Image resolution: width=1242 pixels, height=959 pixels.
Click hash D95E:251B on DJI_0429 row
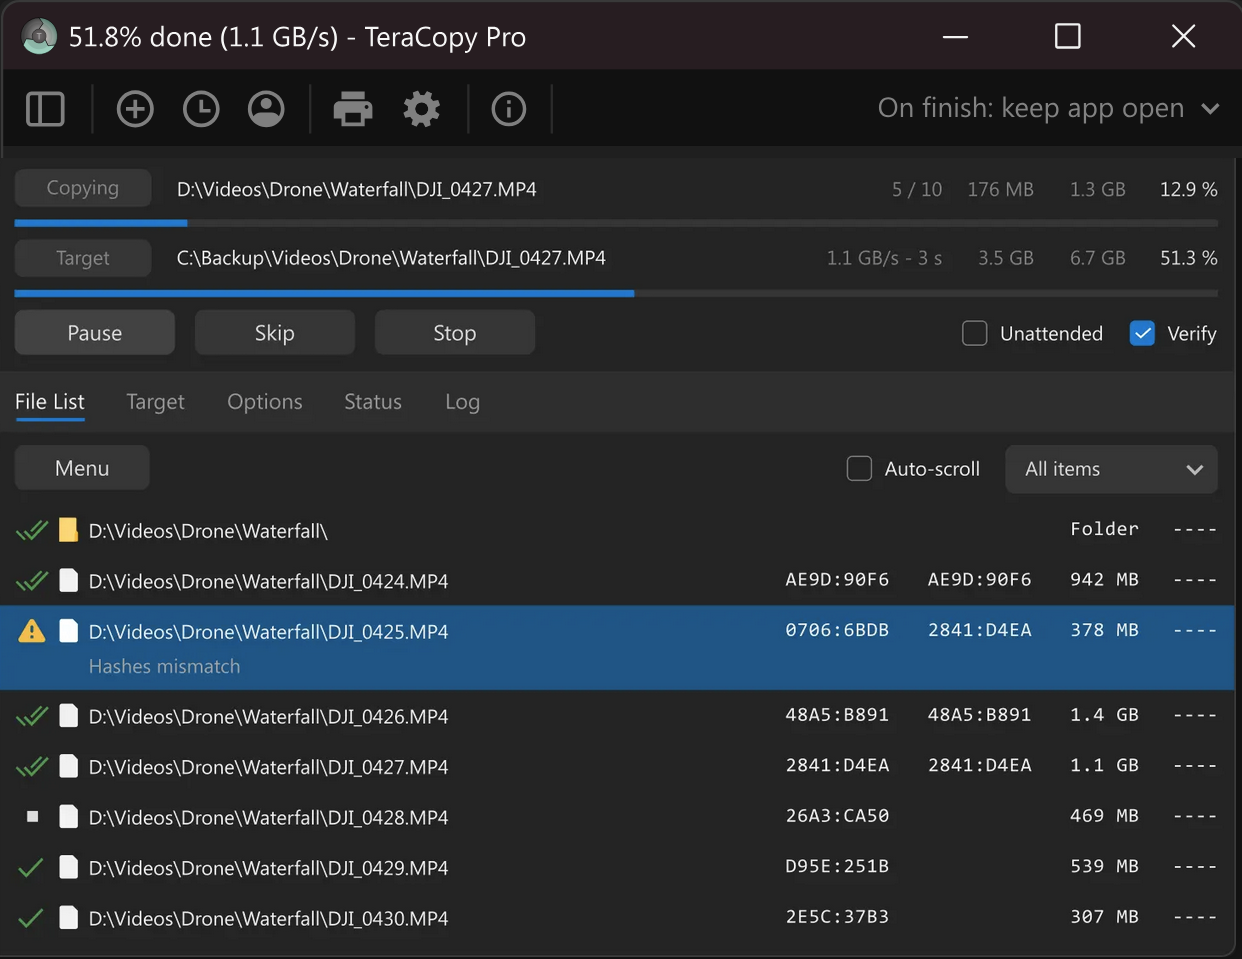pyautogui.click(x=837, y=866)
